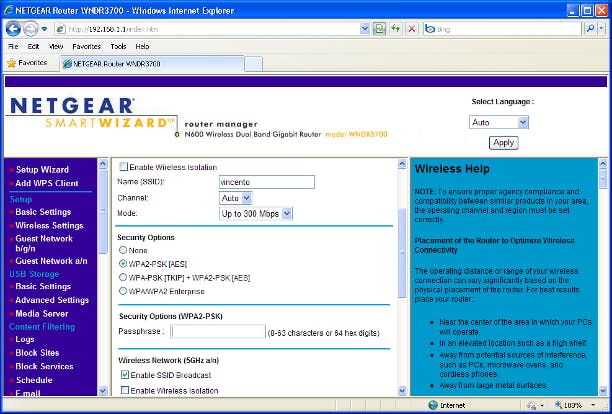Click the 100% zoom level button
This screenshot has width=612, height=414.
[x=568, y=405]
